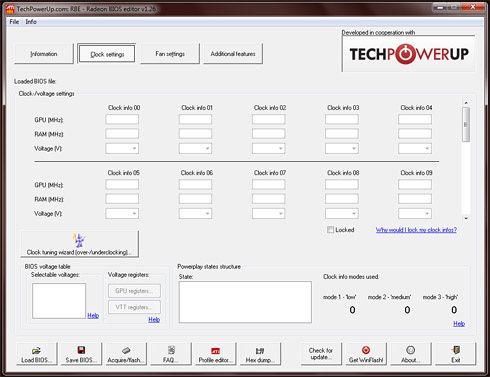
Task: Click GPU MHz field for Clock info 07
Action: (x=269, y=184)
